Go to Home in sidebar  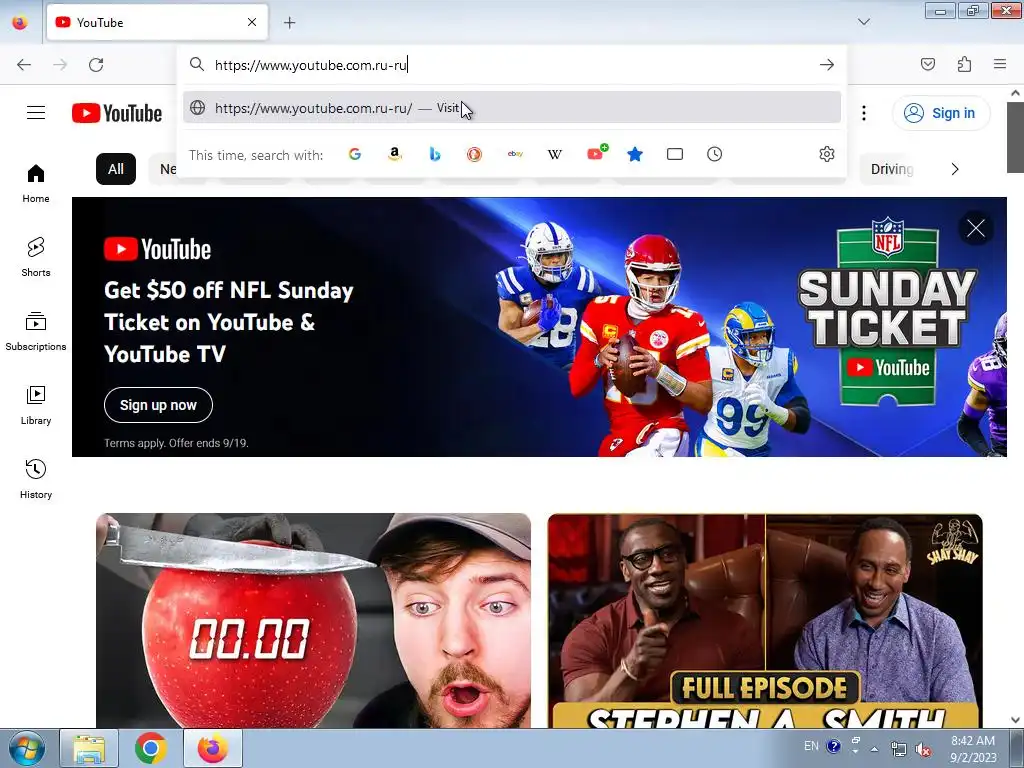click(36, 184)
